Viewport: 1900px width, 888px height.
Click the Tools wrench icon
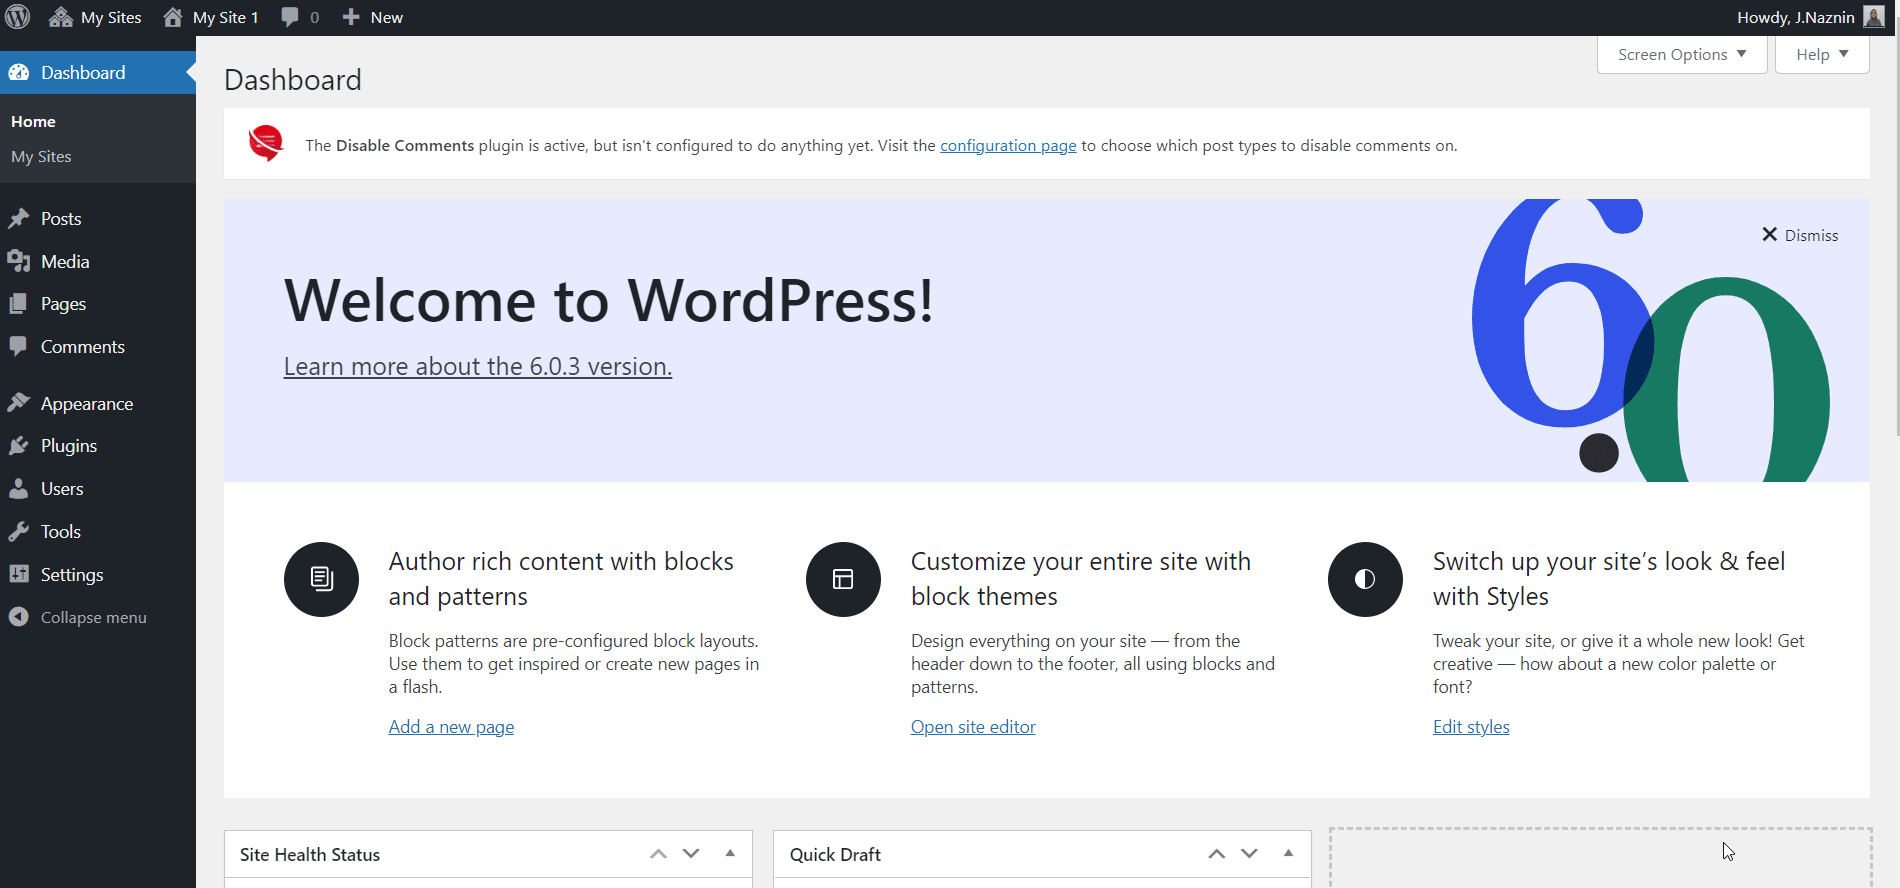[19, 531]
